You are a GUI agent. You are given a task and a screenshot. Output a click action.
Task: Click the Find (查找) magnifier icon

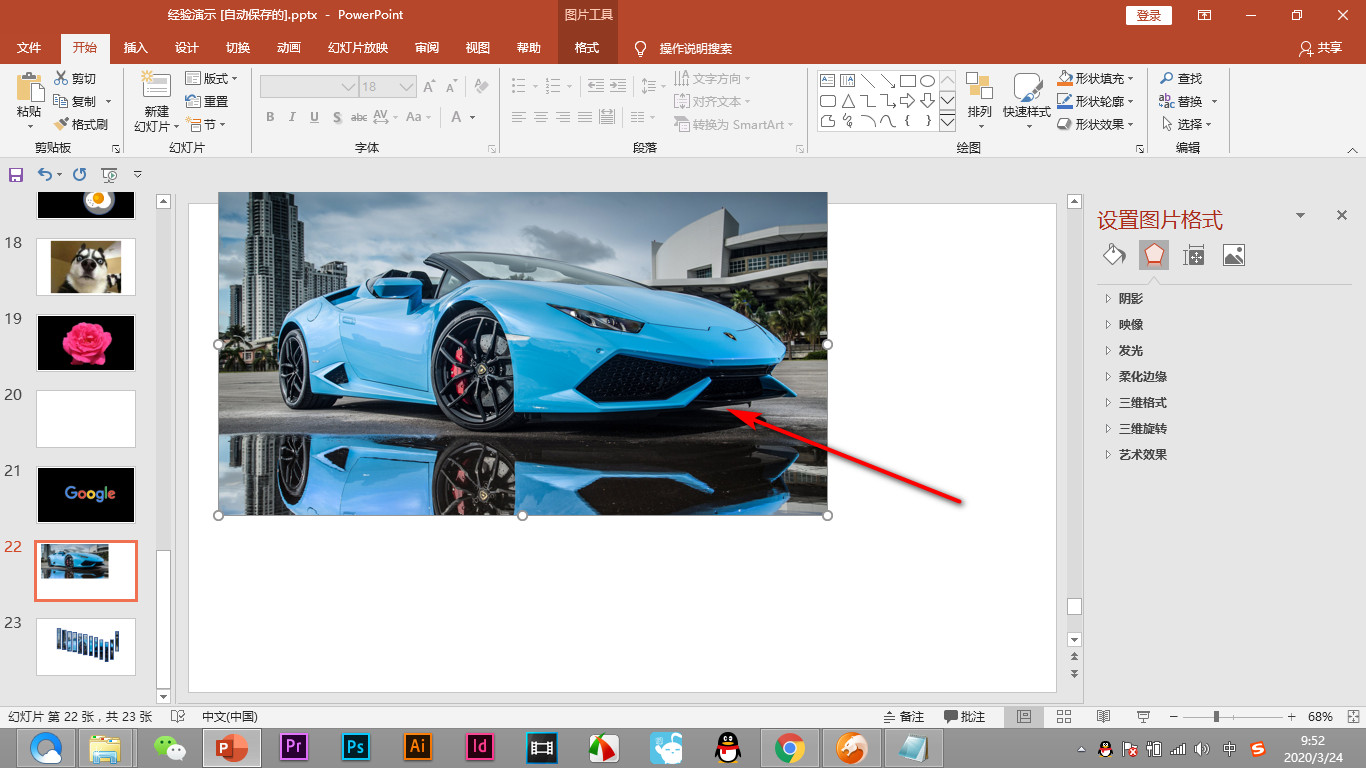[1167, 78]
